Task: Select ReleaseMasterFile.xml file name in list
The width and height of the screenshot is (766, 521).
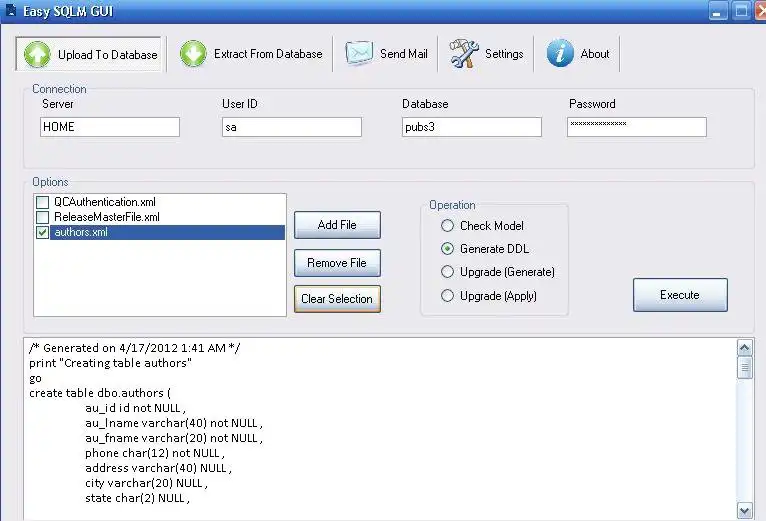Action: [x=107, y=217]
